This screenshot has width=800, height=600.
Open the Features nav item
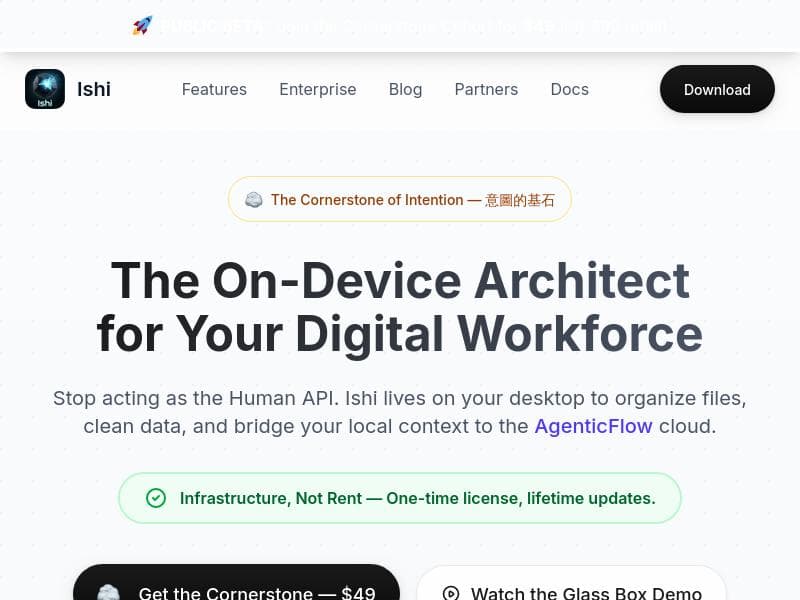pyautogui.click(x=214, y=89)
